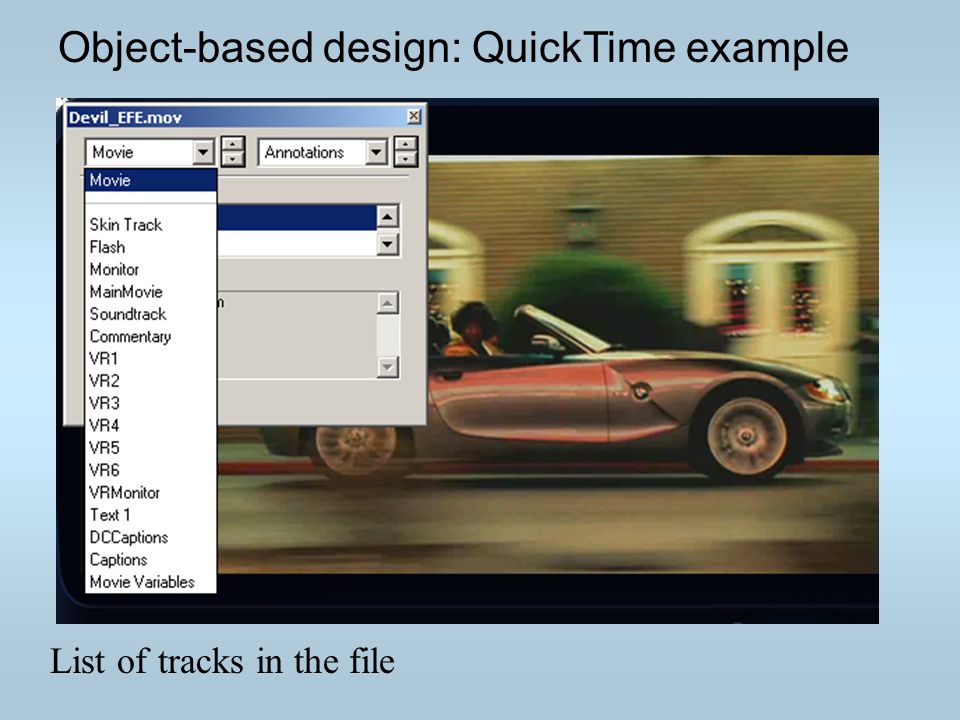Viewport: 960px width, 720px height.
Task: Select Captions track entry
Action: coord(151,560)
